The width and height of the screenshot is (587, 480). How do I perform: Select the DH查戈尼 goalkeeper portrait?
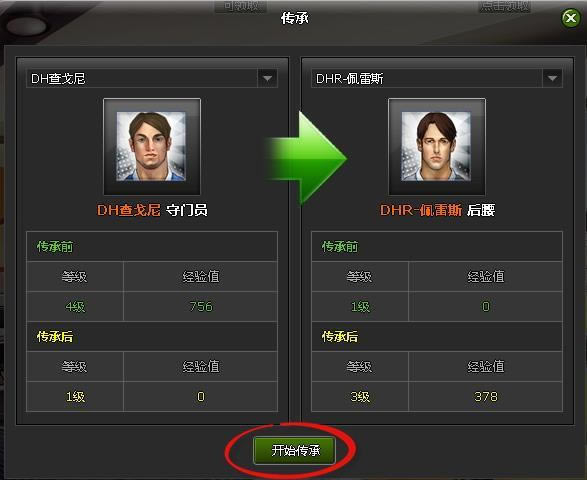pos(152,146)
